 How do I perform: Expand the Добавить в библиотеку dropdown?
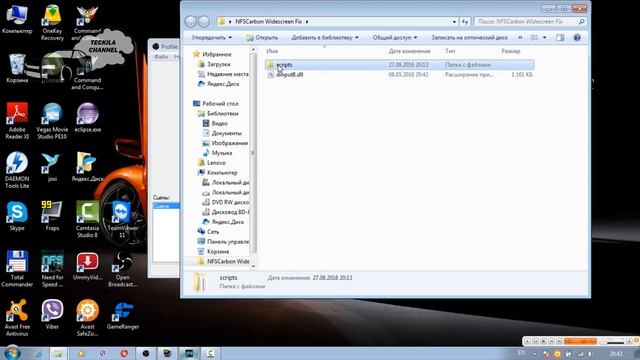[x=325, y=38]
